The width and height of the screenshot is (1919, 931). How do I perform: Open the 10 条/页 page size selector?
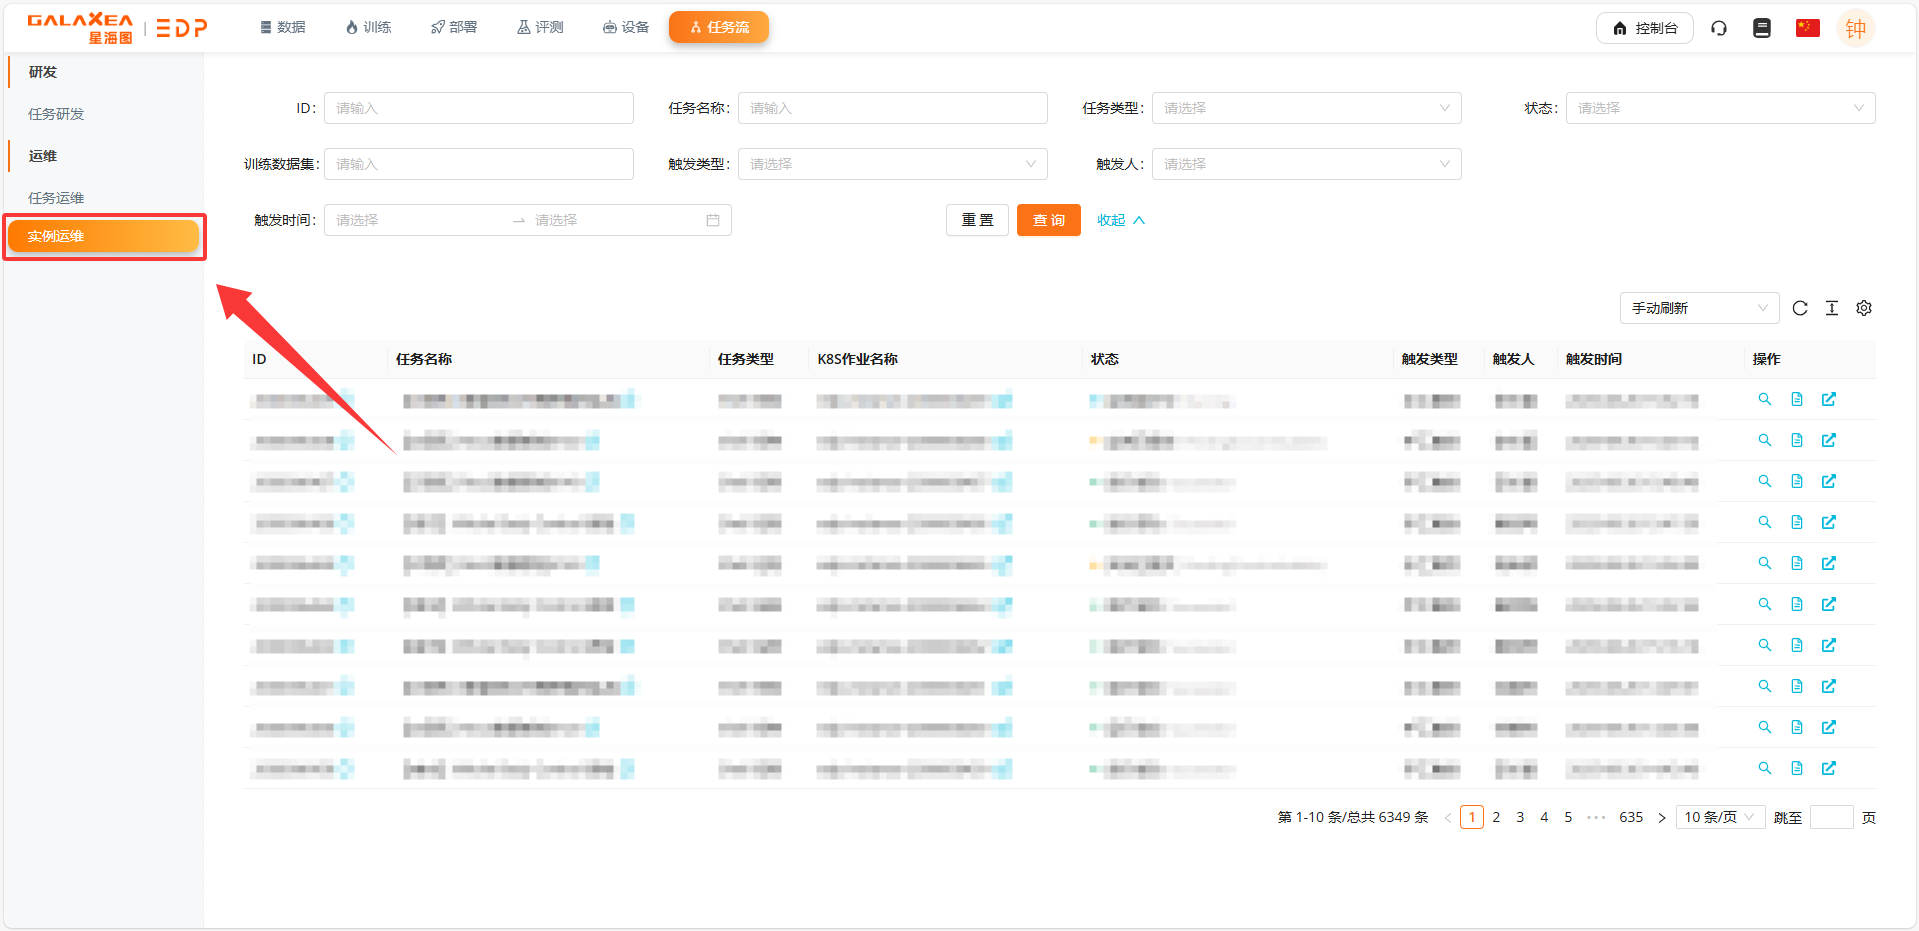point(1720,817)
